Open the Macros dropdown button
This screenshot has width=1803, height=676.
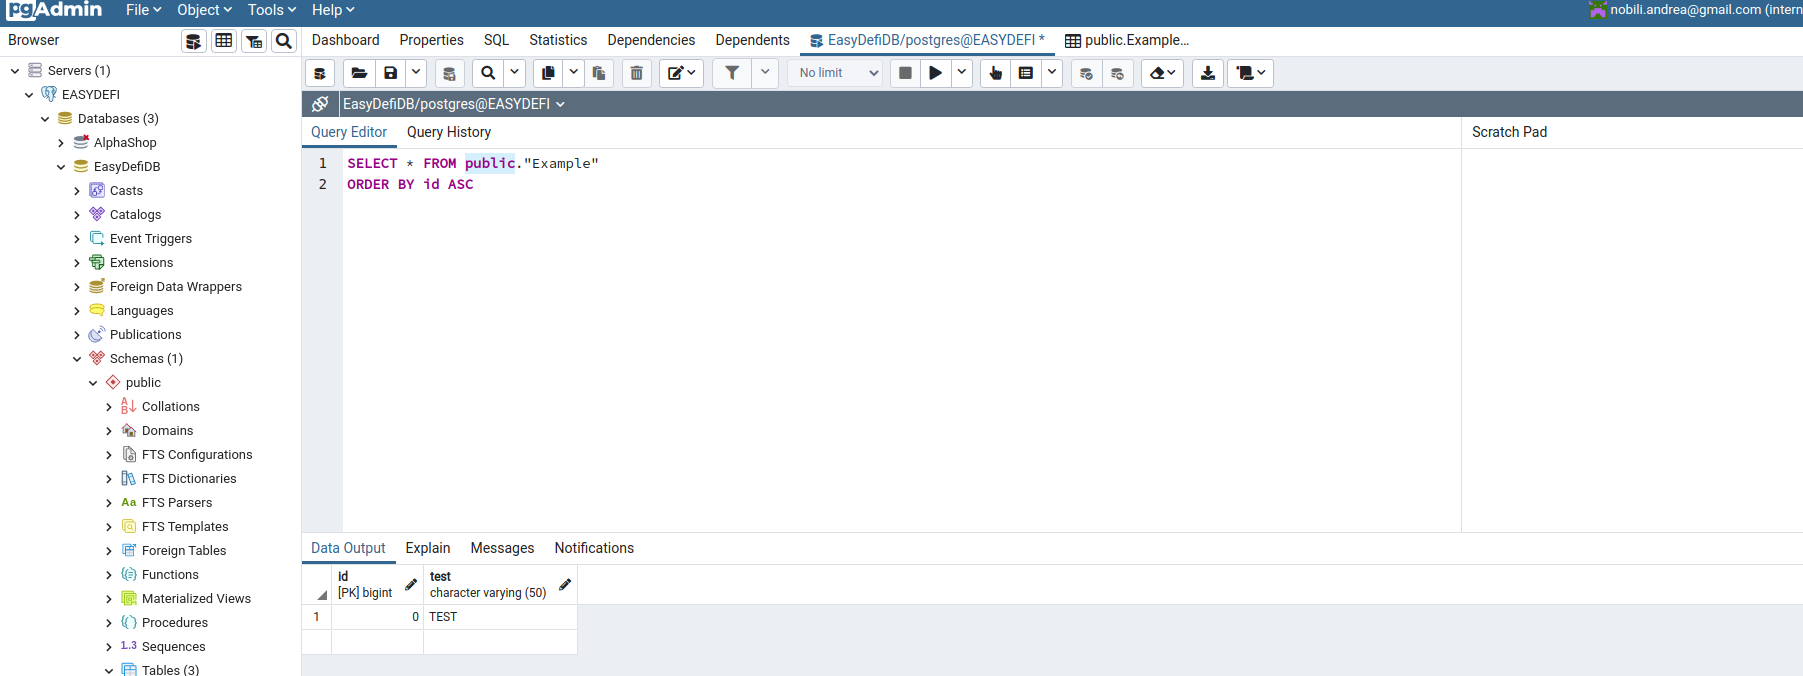(x=1250, y=73)
